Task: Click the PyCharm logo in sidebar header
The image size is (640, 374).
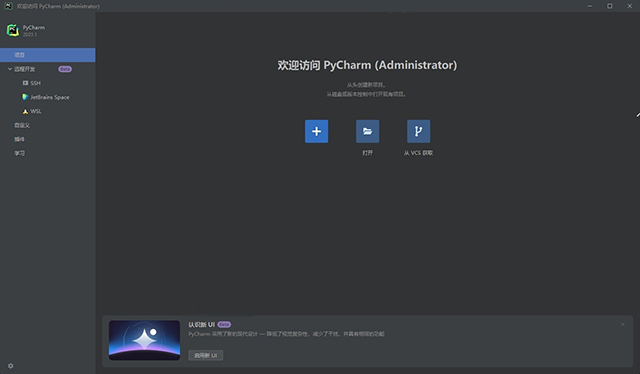Action: coord(13,30)
